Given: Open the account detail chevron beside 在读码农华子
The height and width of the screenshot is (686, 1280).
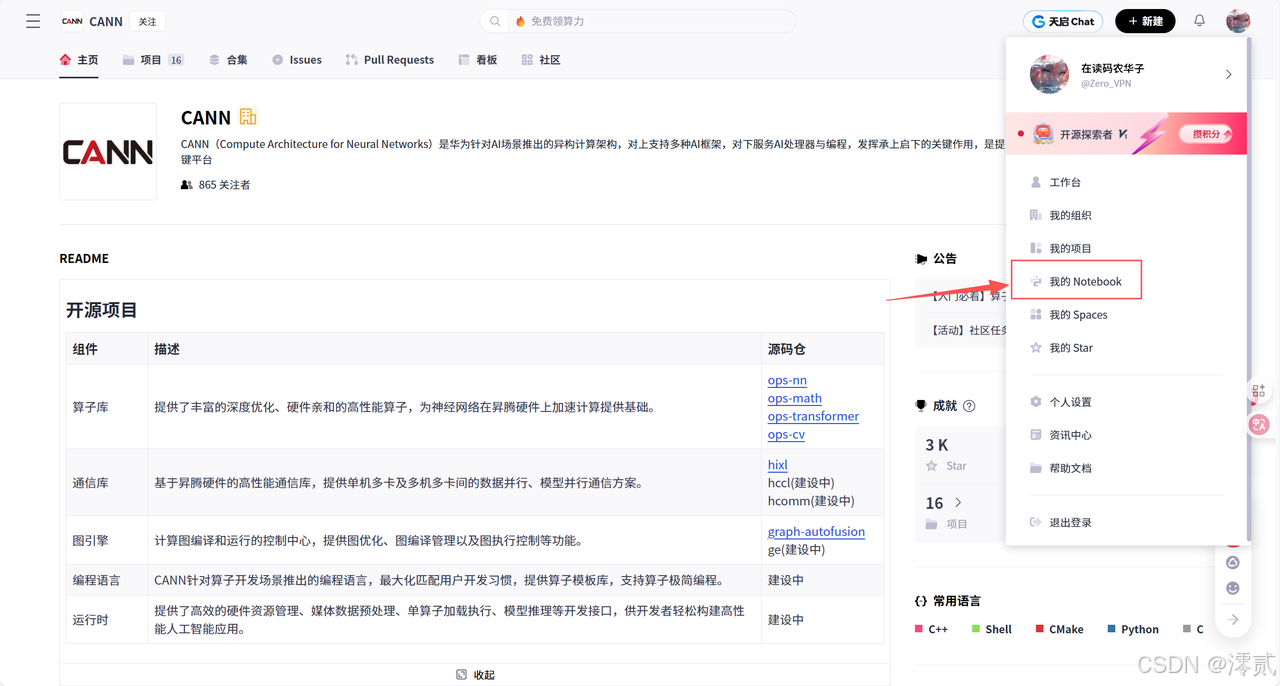Looking at the screenshot, I should tap(1228, 74).
